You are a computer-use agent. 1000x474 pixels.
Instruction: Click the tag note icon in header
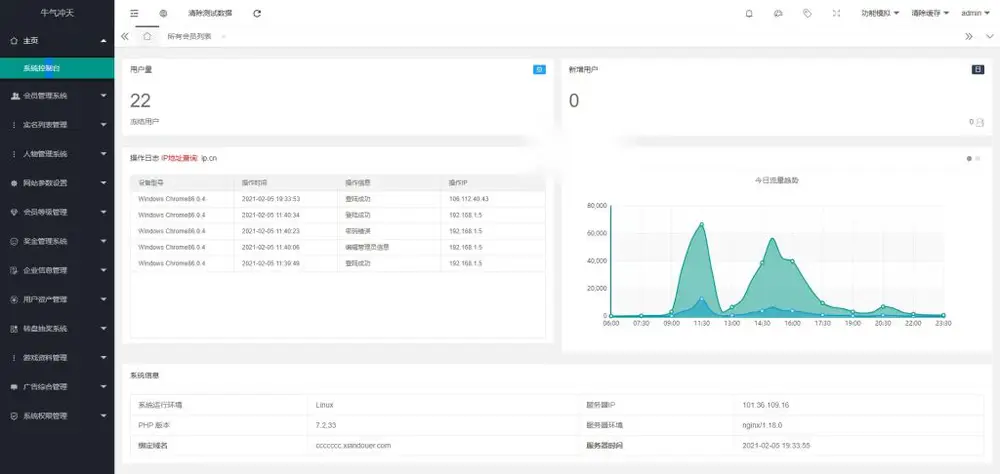pos(807,13)
